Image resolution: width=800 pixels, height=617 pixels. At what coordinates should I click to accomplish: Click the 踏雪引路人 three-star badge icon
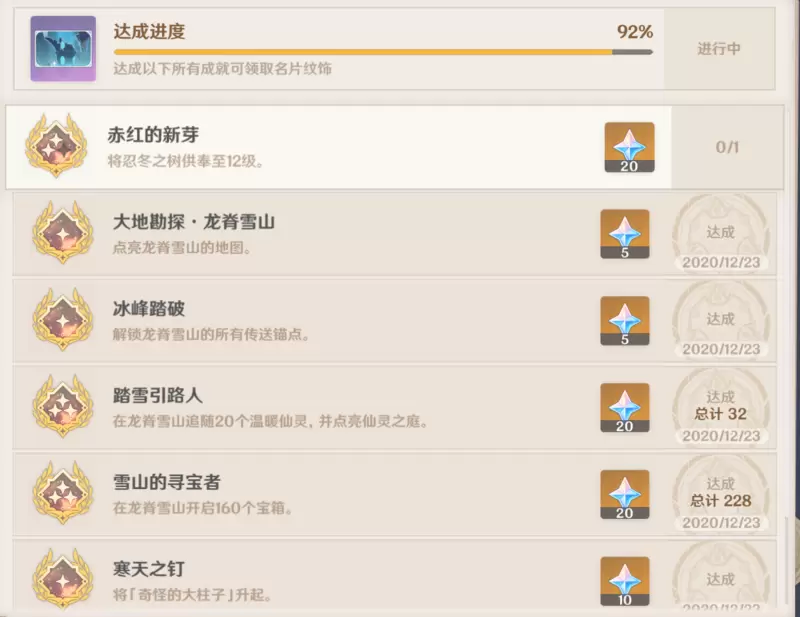(63, 406)
